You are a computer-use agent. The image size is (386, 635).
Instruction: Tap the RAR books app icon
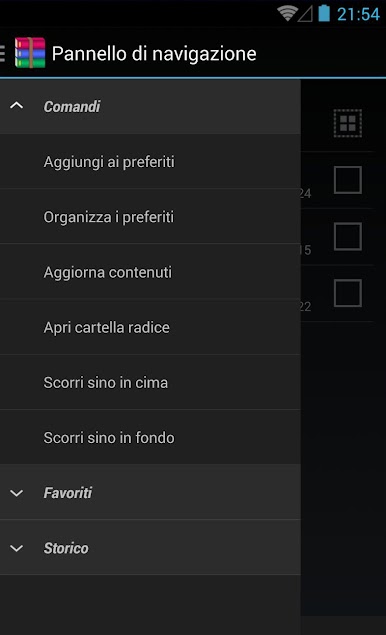[30, 53]
